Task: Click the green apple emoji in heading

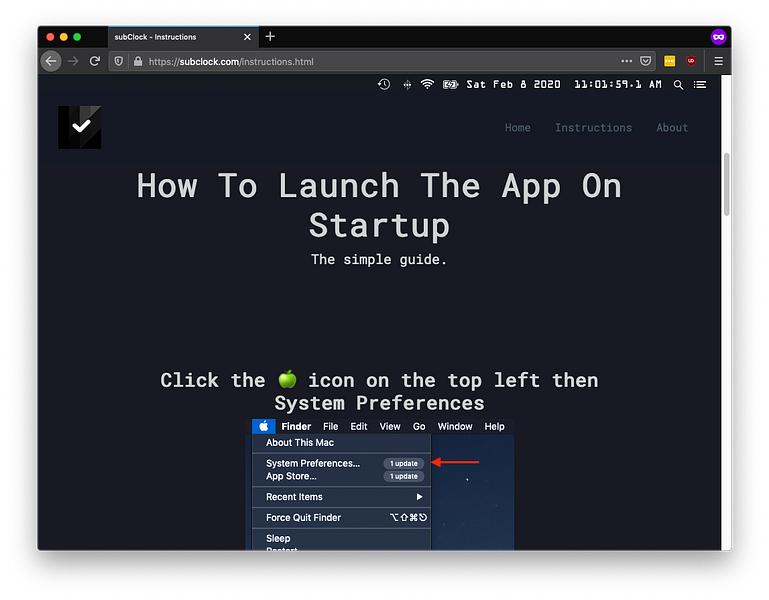Action: coord(287,379)
